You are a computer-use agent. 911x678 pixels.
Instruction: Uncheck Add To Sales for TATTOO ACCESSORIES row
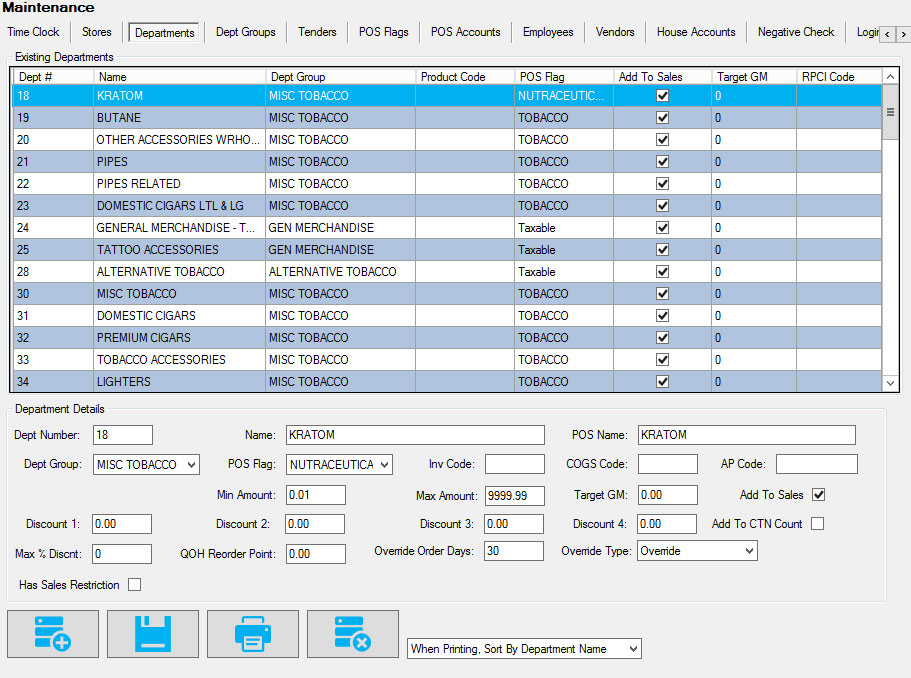coord(662,250)
